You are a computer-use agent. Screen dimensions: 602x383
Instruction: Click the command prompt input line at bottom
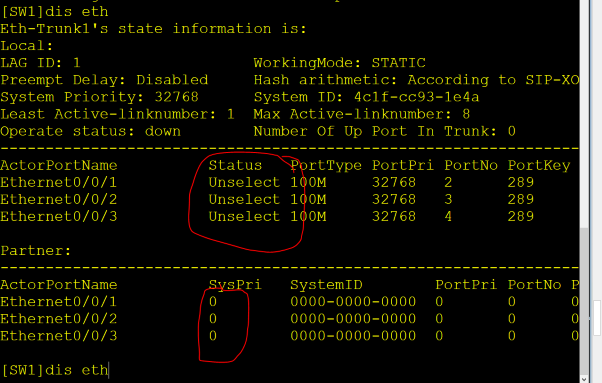point(55,370)
